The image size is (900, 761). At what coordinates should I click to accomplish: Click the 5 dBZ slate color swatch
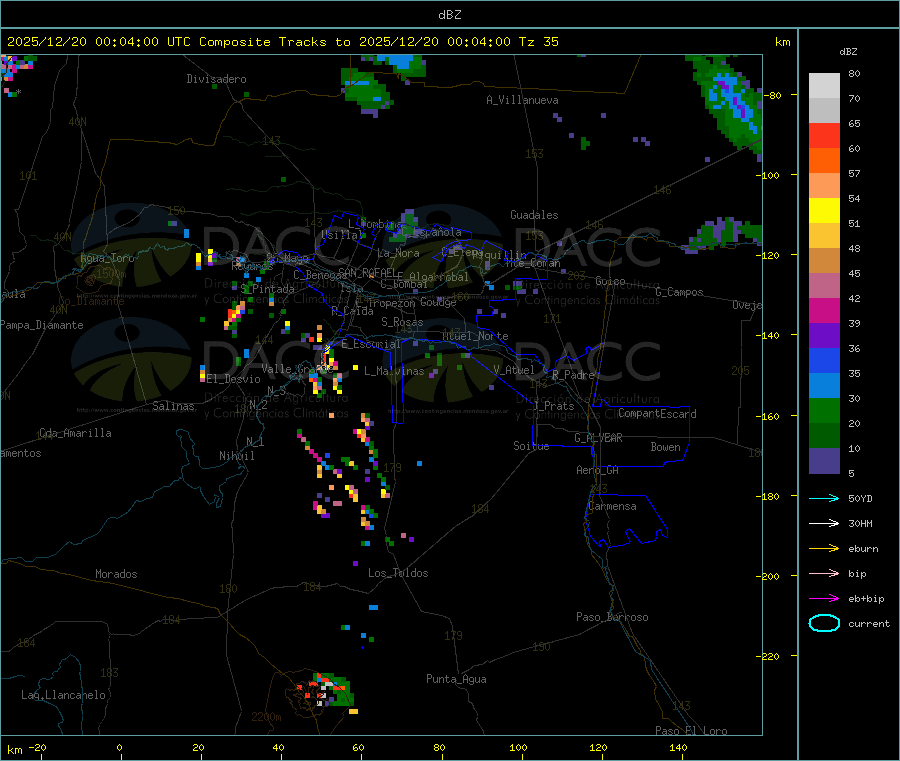tap(824, 461)
